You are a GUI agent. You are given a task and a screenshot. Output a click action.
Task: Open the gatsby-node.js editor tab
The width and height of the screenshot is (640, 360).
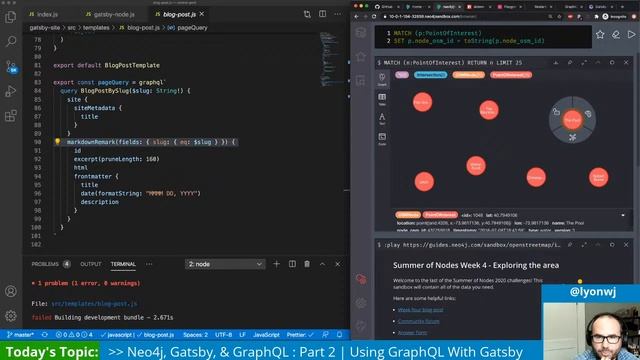(110, 14)
